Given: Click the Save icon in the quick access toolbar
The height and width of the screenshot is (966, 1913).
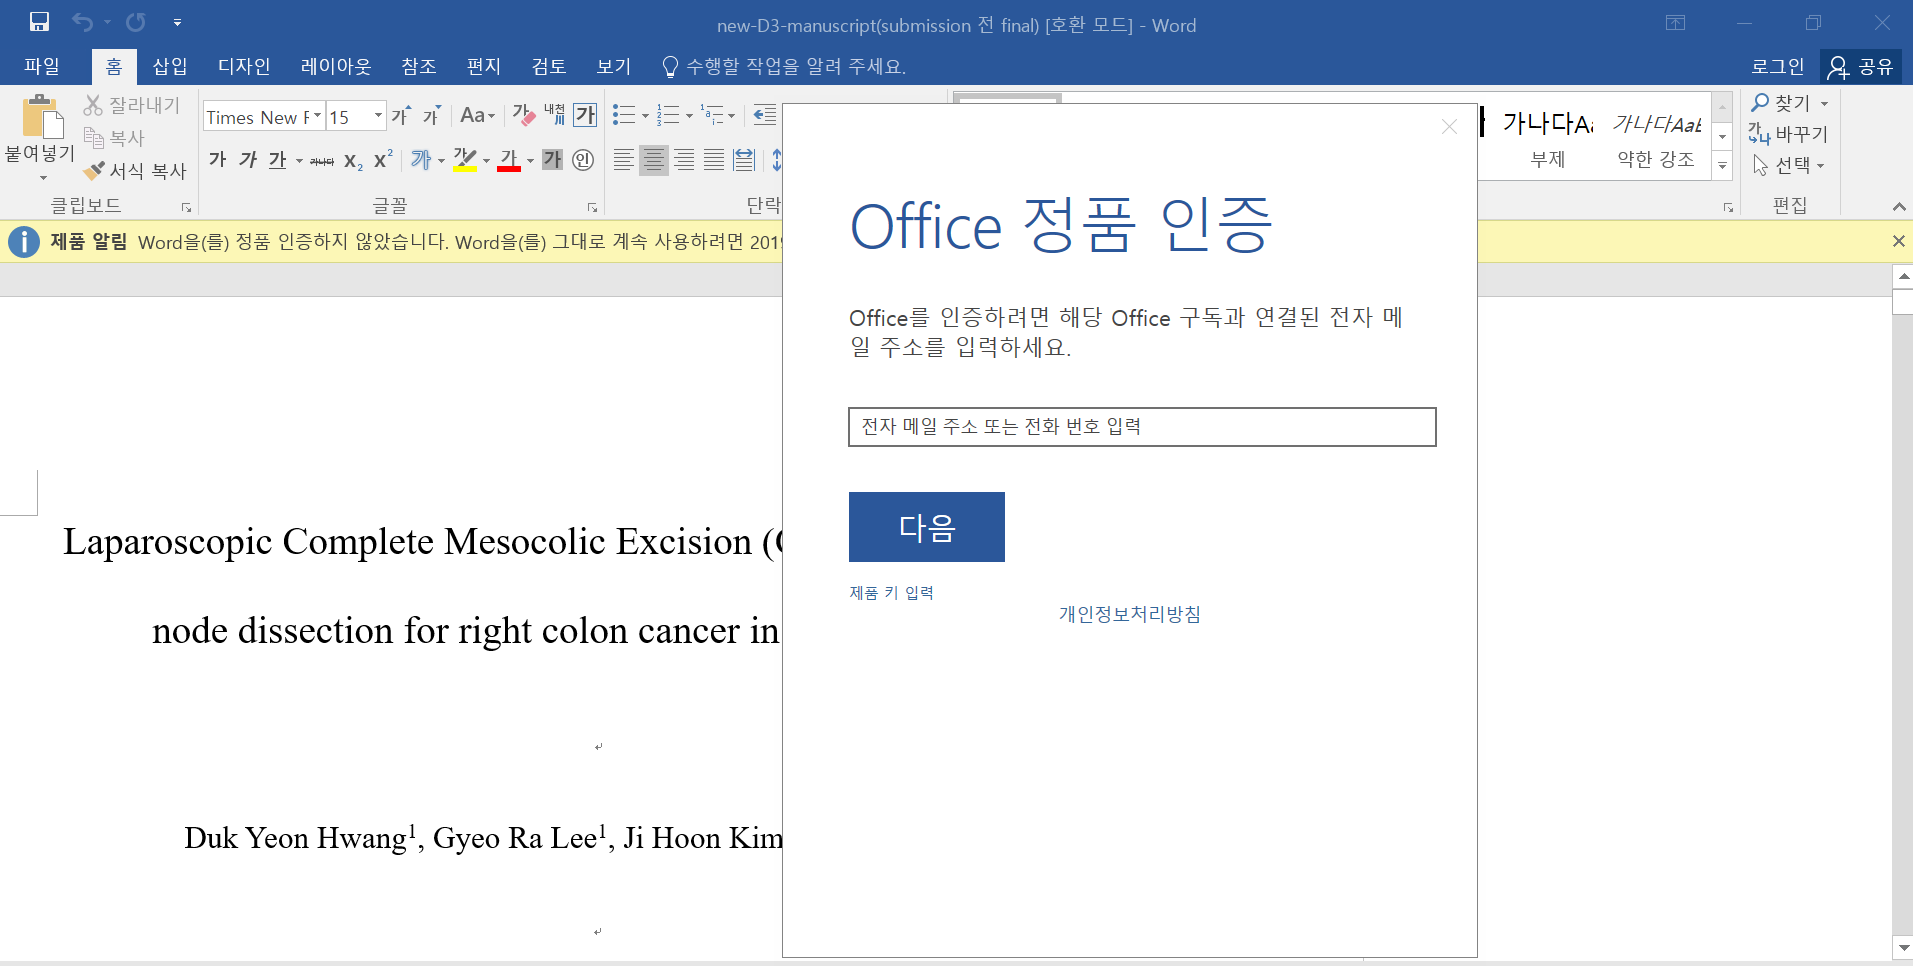Looking at the screenshot, I should [39, 22].
